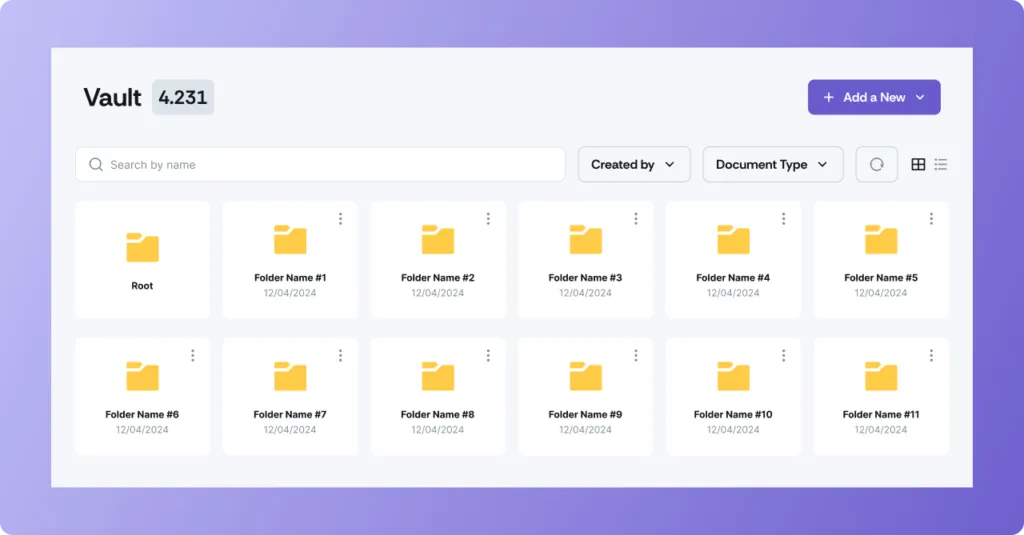
Task: Open the three-dot menu for Folder Name #1
Action: point(340,219)
